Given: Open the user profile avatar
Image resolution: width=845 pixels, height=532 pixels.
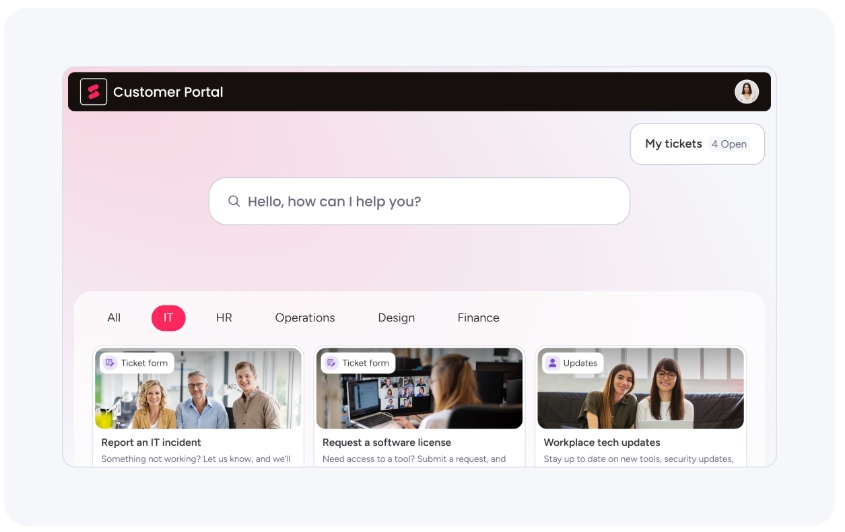Looking at the screenshot, I should click(x=746, y=92).
